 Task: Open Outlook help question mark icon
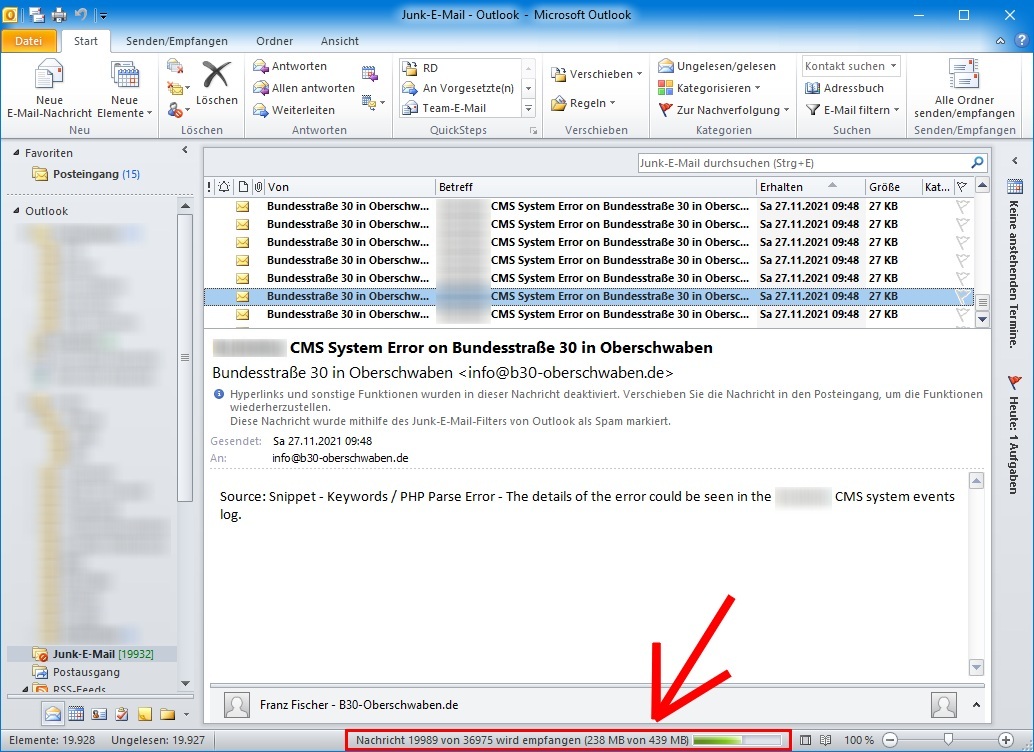[1021, 40]
